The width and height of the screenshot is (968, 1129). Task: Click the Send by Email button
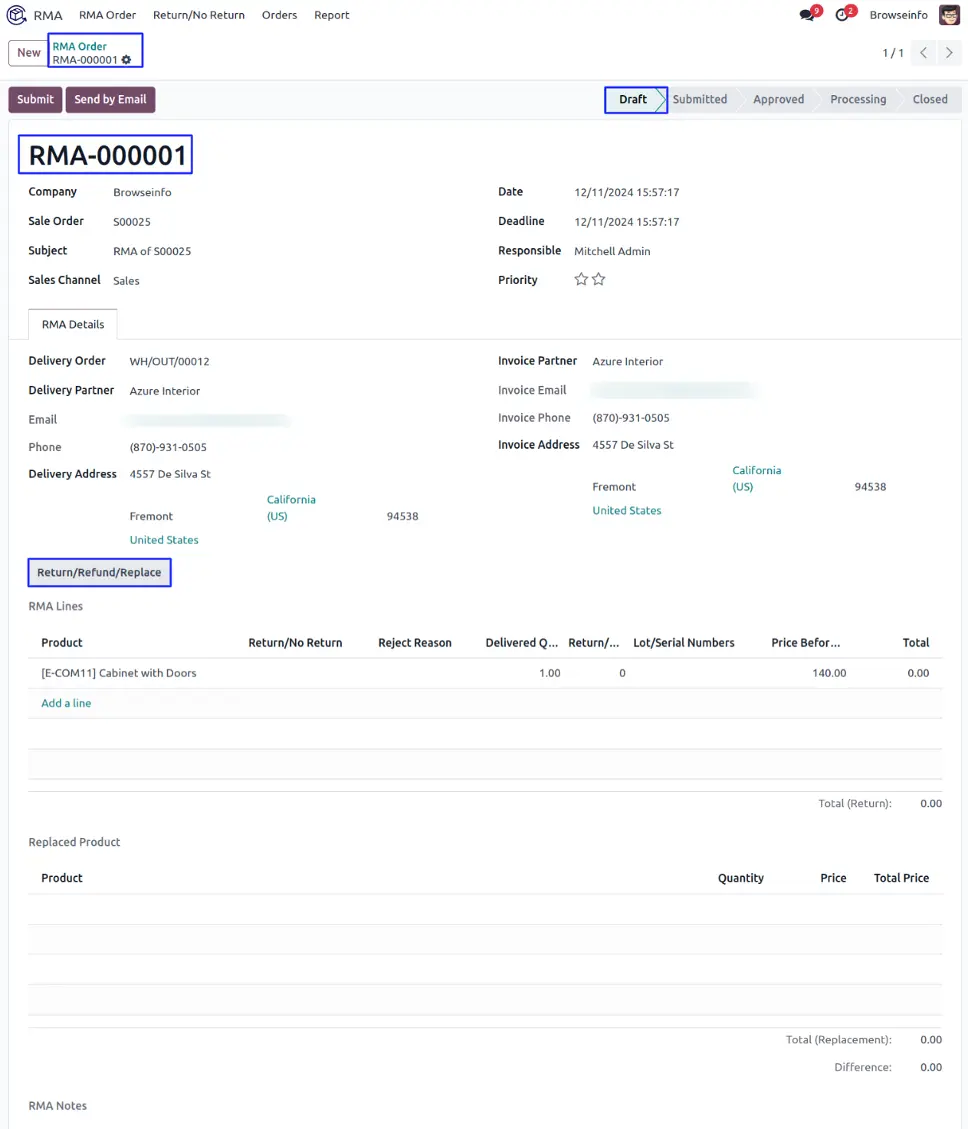click(x=110, y=100)
